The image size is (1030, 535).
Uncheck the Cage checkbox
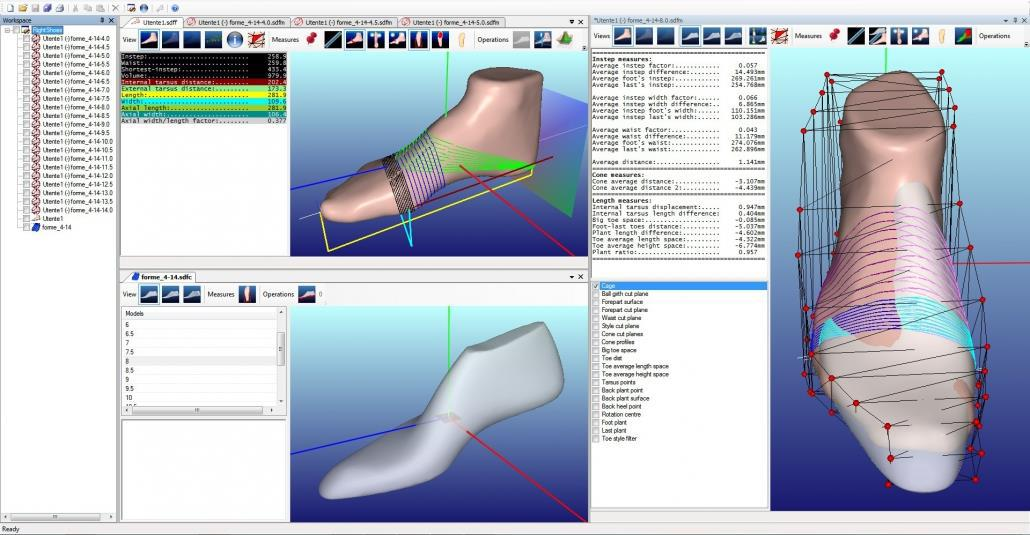596,286
